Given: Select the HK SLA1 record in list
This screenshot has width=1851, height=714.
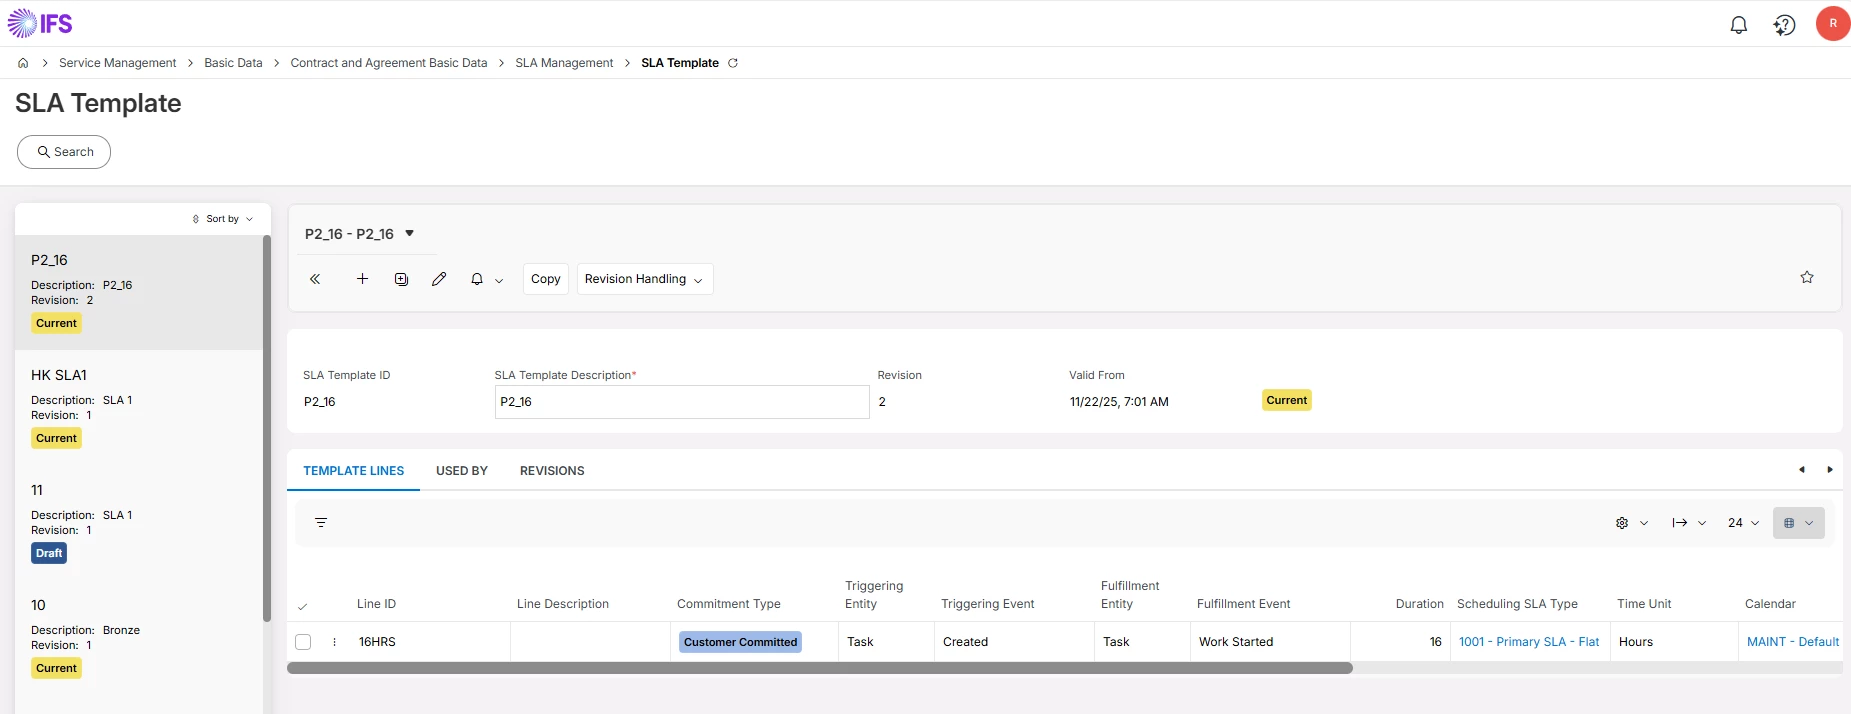Looking at the screenshot, I should [139, 407].
